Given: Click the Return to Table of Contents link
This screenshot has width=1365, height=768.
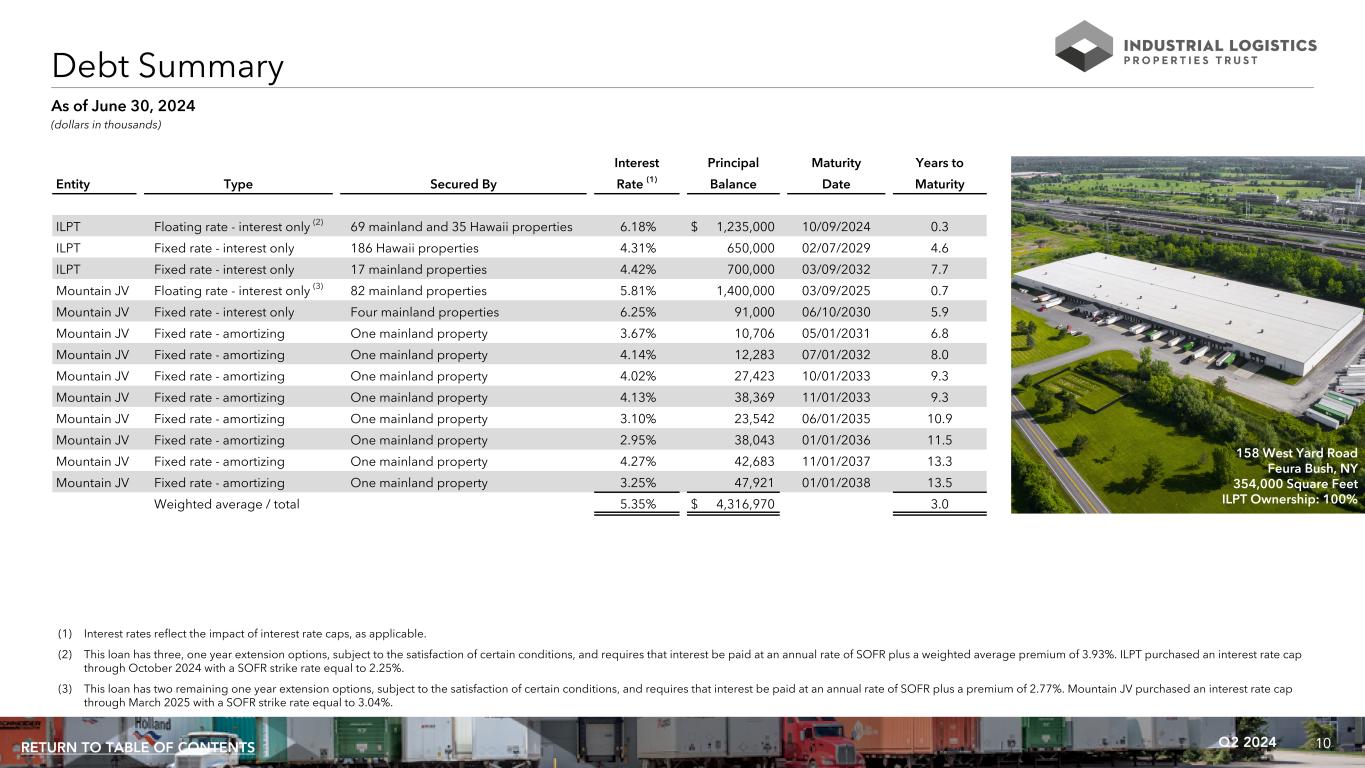Looking at the screenshot, I should (138, 748).
